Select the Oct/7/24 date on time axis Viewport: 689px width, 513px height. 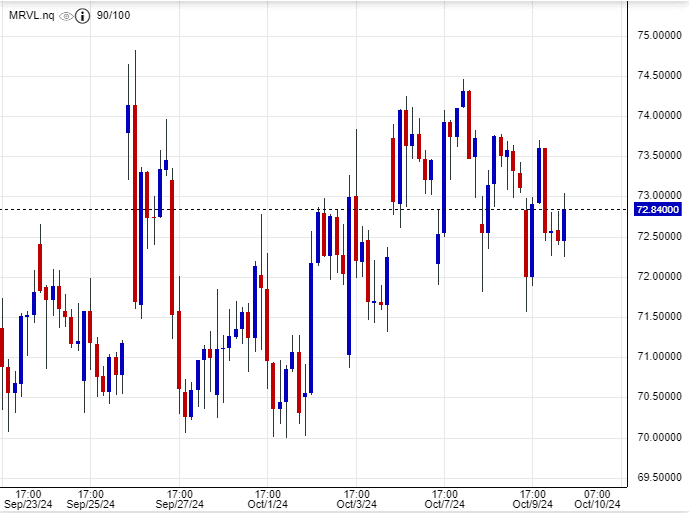click(x=444, y=504)
